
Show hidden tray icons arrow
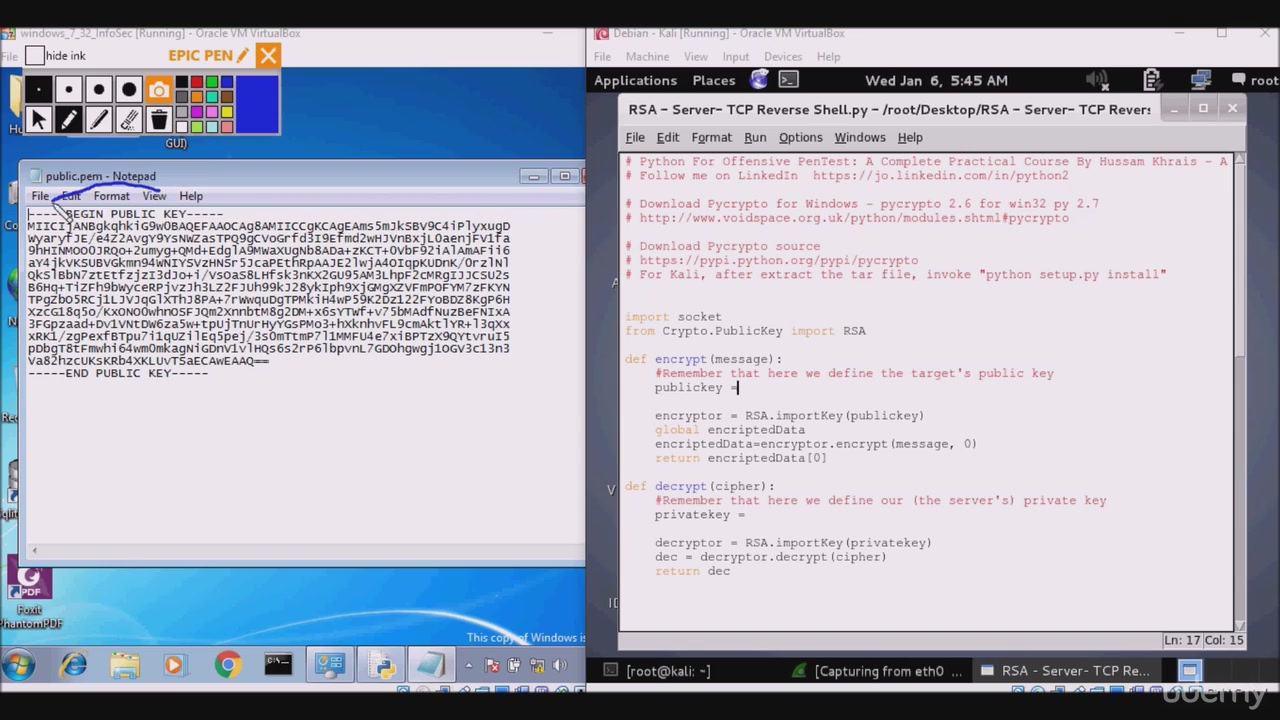pos(468,665)
